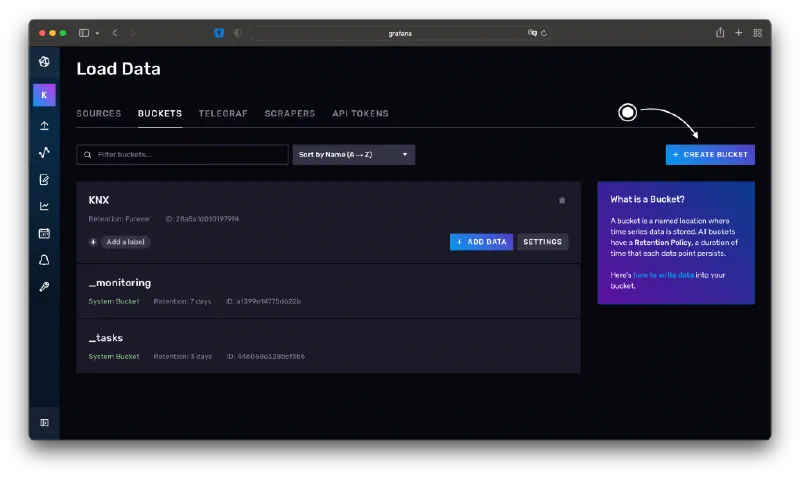The width and height of the screenshot is (800, 478).
Task: Open Safari share icon
Action: [720, 33]
